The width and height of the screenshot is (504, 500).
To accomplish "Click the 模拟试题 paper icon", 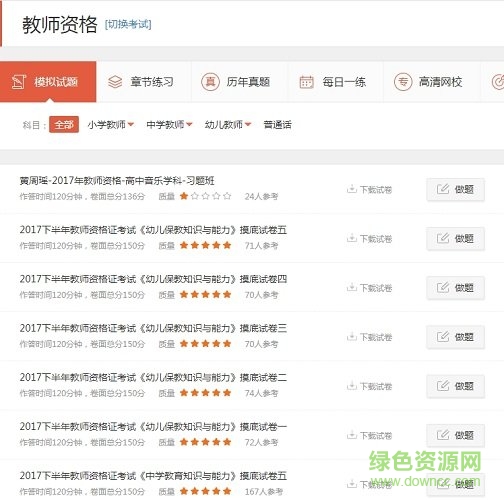I will pyautogui.click(x=19, y=82).
